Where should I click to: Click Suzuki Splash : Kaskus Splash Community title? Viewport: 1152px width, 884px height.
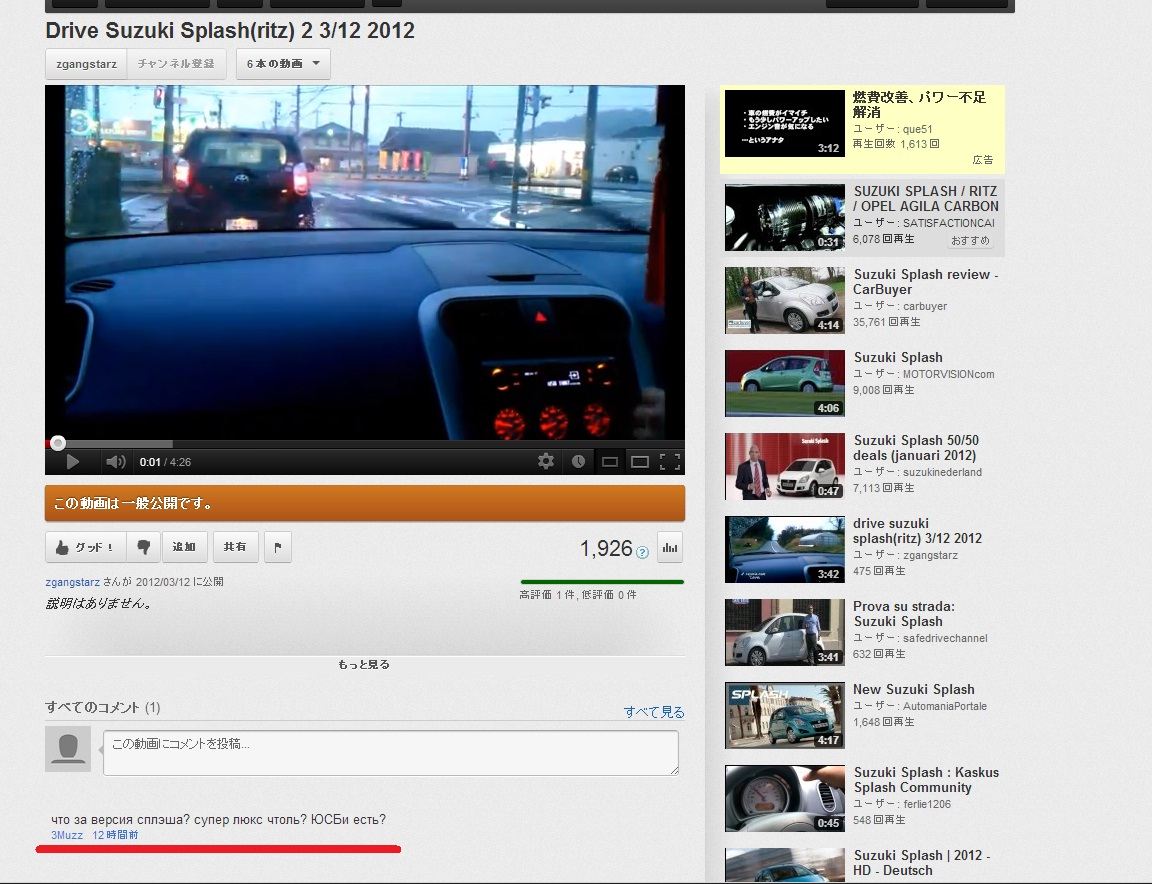tap(926, 780)
